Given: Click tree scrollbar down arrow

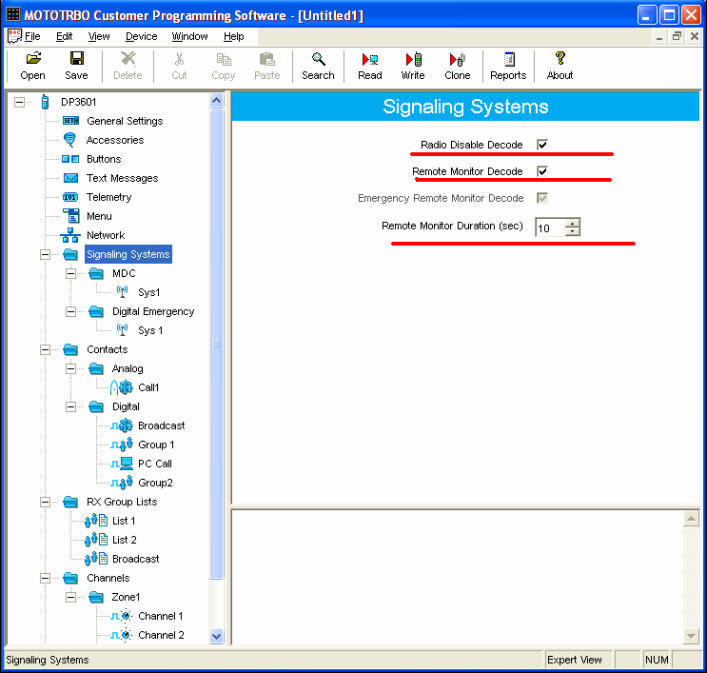Looking at the screenshot, I should click(217, 636).
